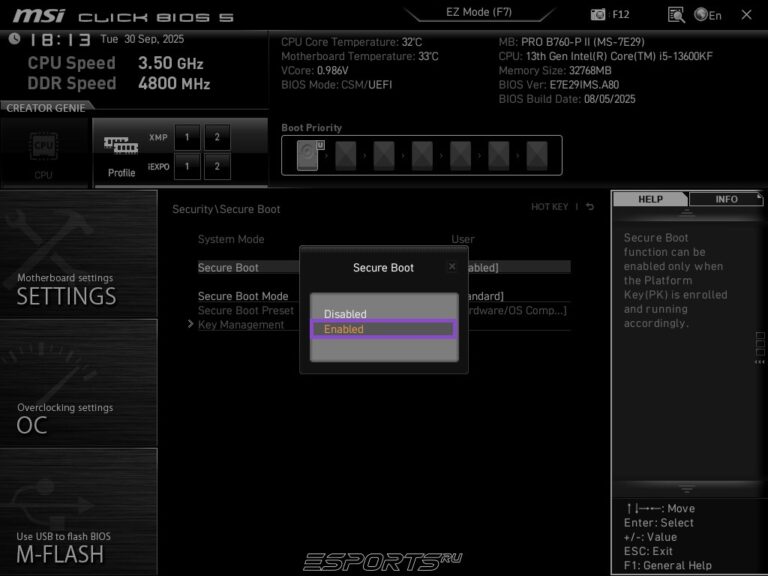This screenshot has width=768, height=576.
Task: Toggle iEXPO profile 1
Action: (x=186, y=165)
